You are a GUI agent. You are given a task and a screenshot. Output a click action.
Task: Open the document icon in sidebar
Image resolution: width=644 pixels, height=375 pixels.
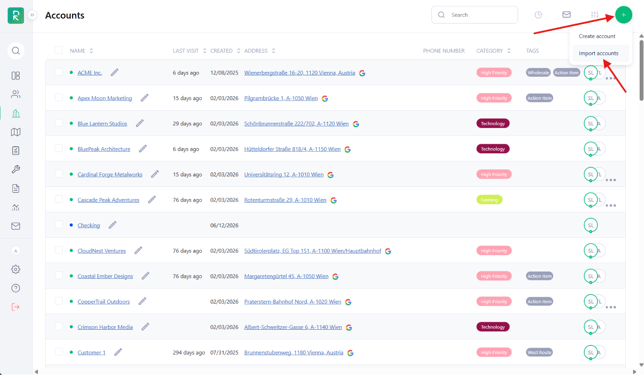(x=16, y=189)
